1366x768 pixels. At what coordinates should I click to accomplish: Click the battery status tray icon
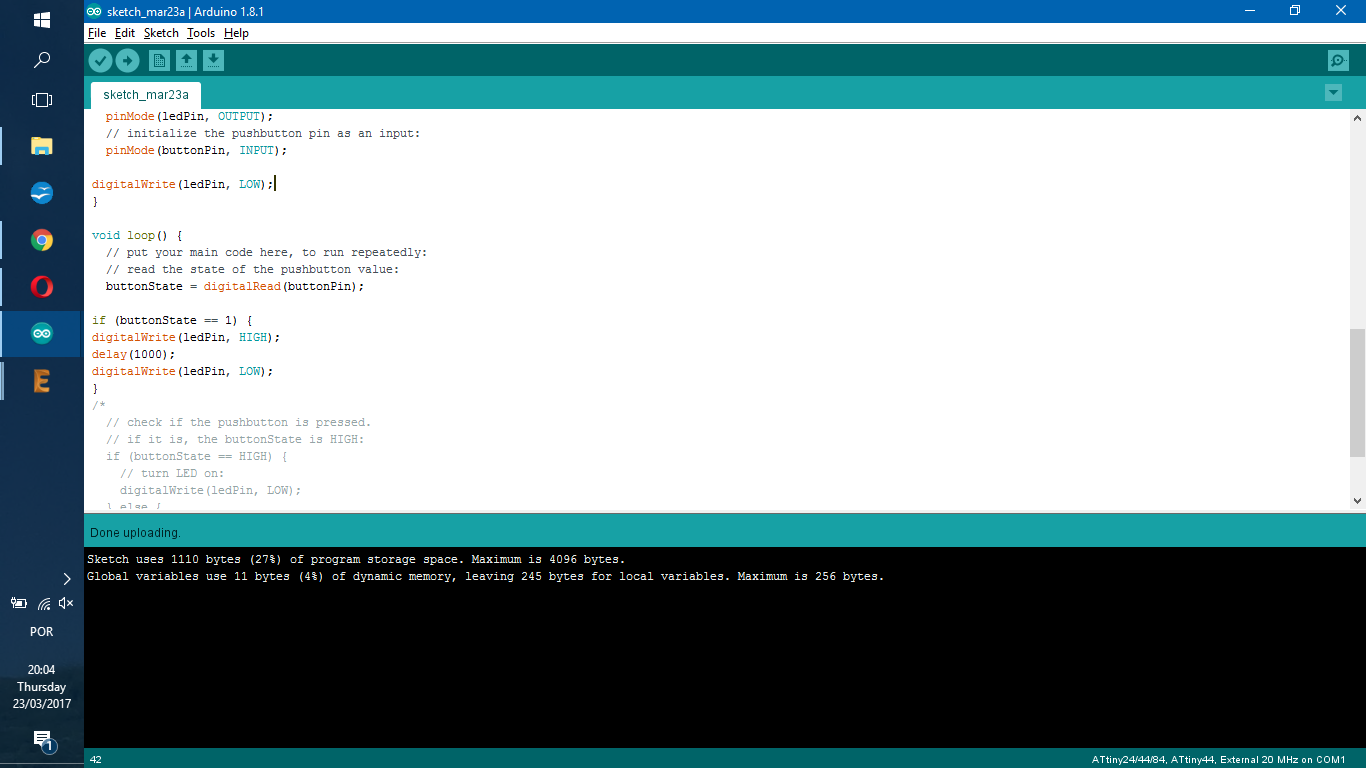(18, 603)
